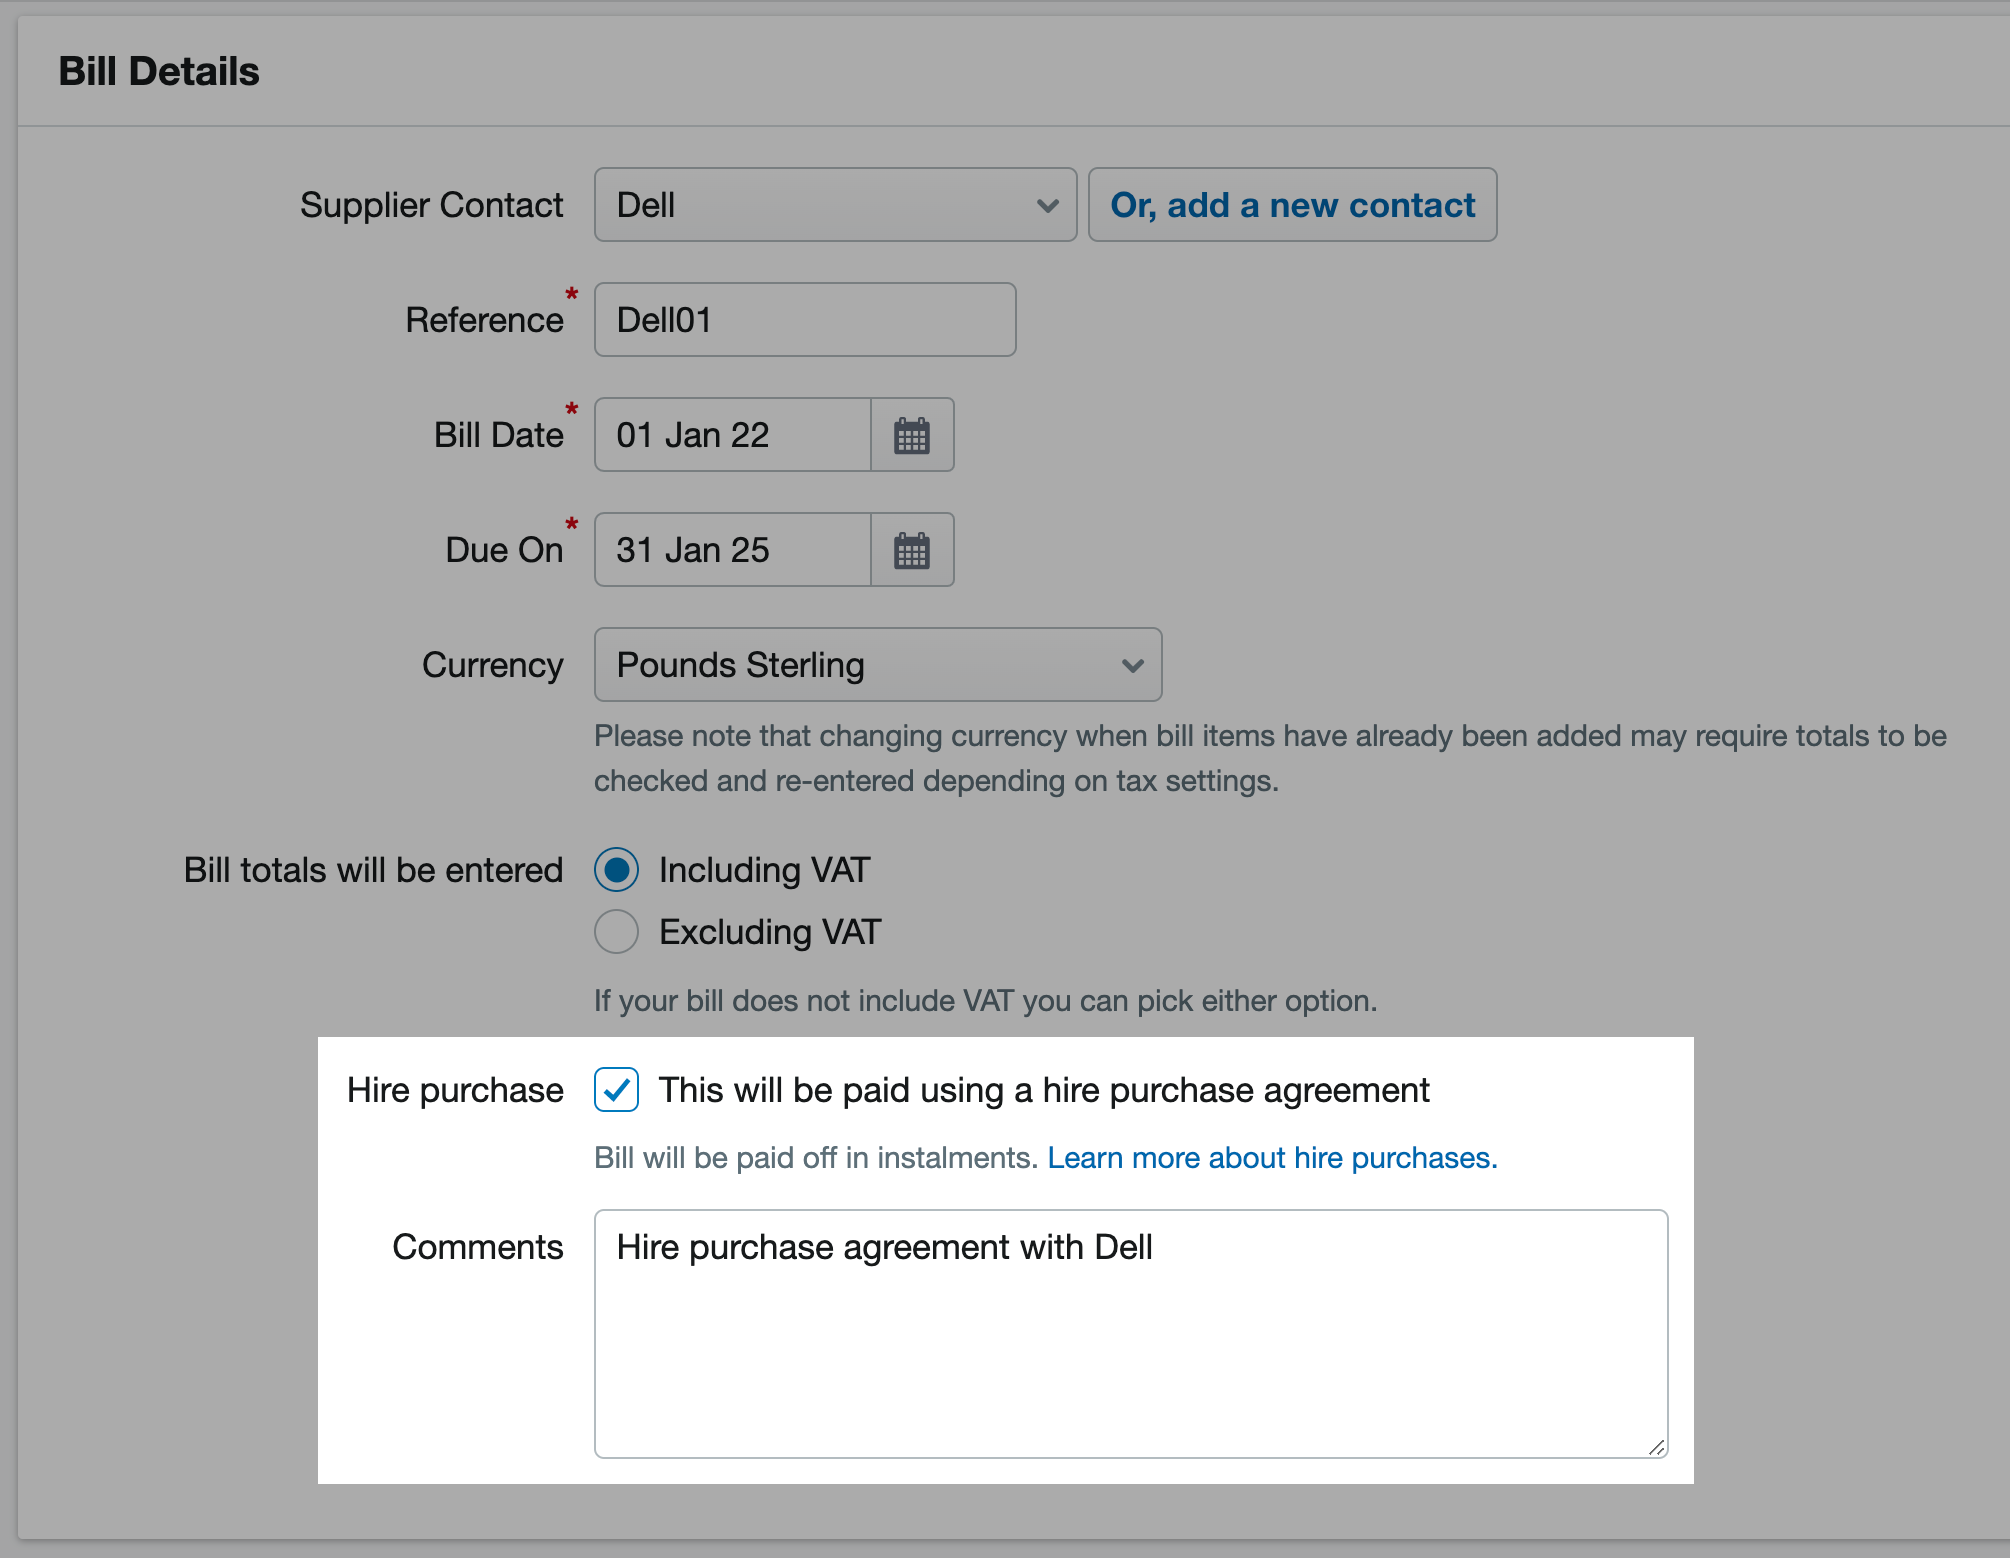Viewport: 2010px width, 1558px height.
Task: Open the Bill Date calendar picker
Action: point(911,434)
